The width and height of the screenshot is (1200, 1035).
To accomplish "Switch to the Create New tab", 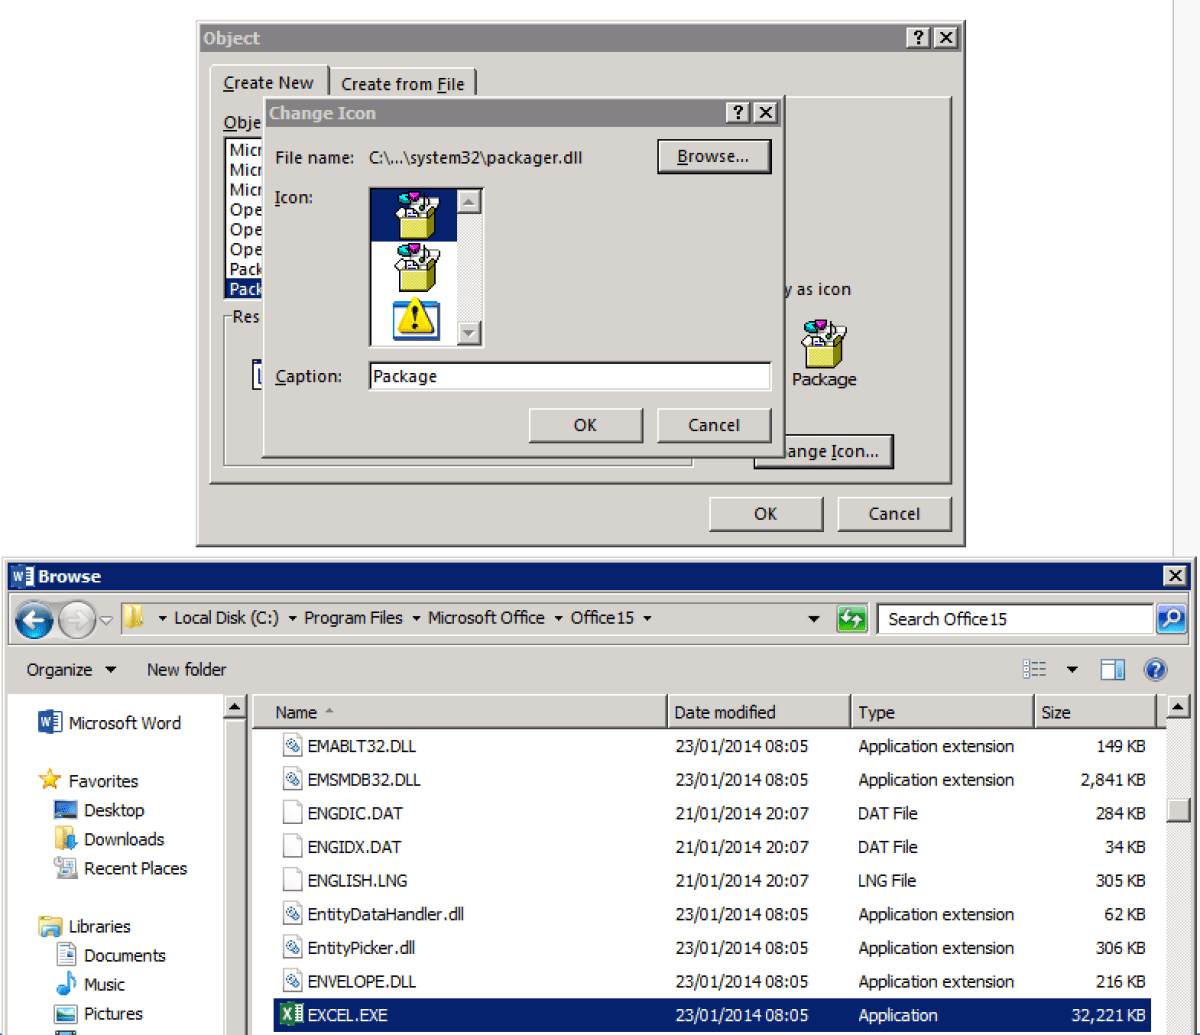I will (x=268, y=83).
